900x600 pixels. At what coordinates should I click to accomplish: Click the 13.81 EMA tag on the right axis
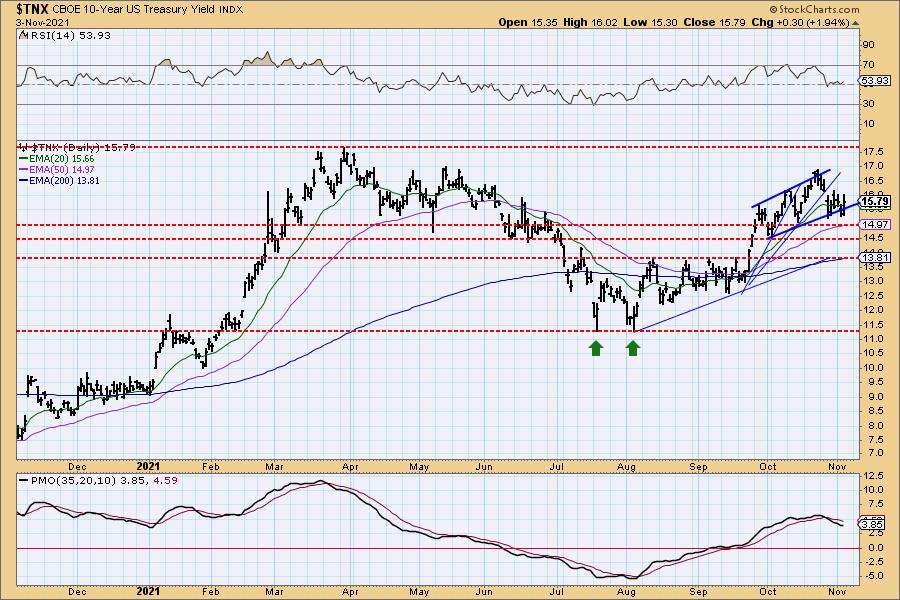coord(875,257)
